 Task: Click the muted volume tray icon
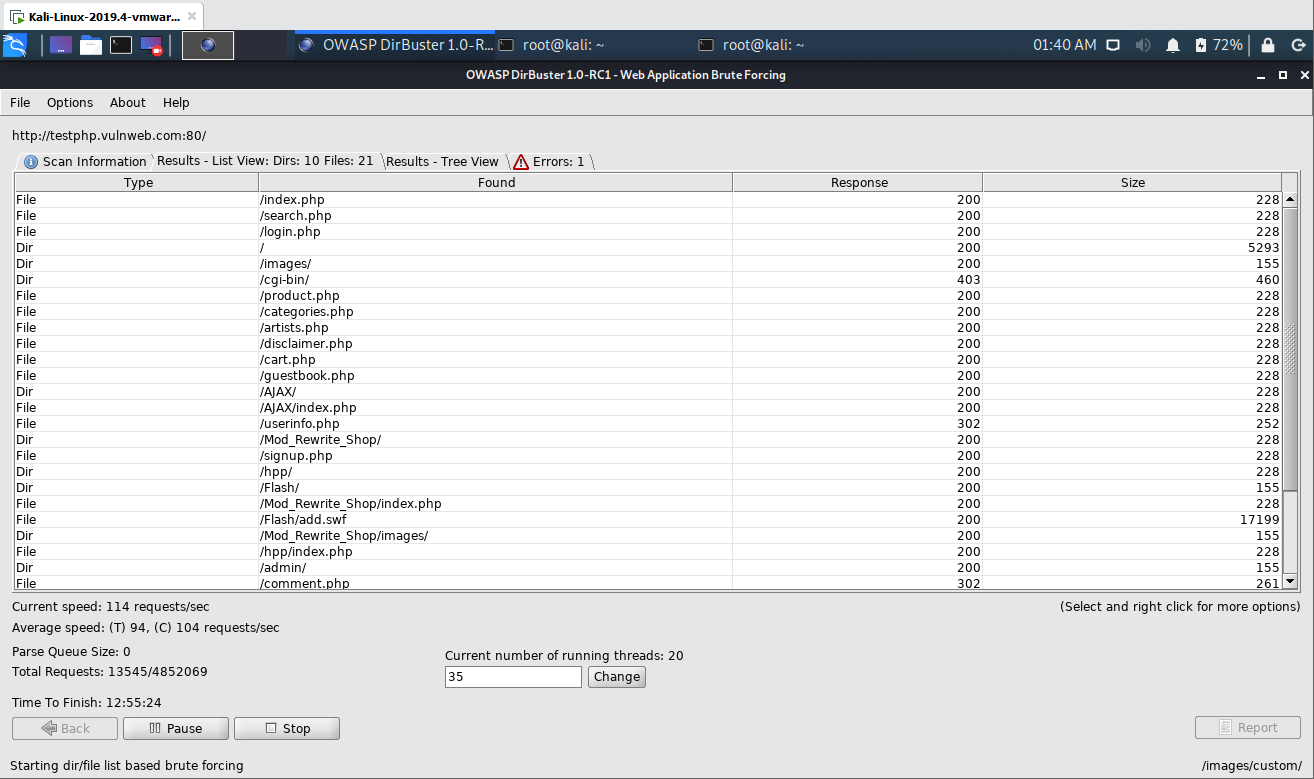[x=1143, y=45]
